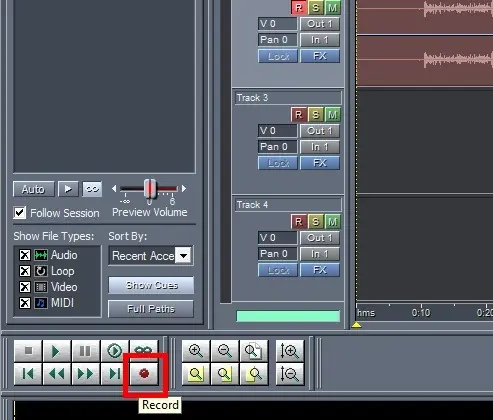The height and width of the screenshot is (420, 493).
Task: Click the empty Track 3 timeline lane
Action: (x=425, y=140)
